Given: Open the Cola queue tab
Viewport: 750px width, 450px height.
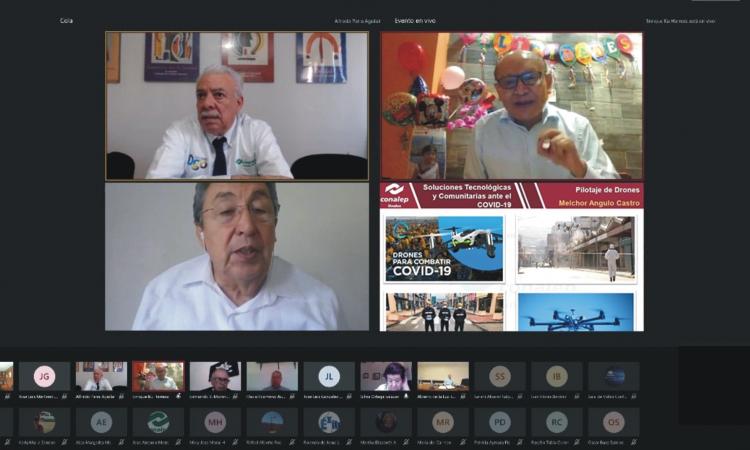Looking at the screenshot, I should click(x=66, y=20).
